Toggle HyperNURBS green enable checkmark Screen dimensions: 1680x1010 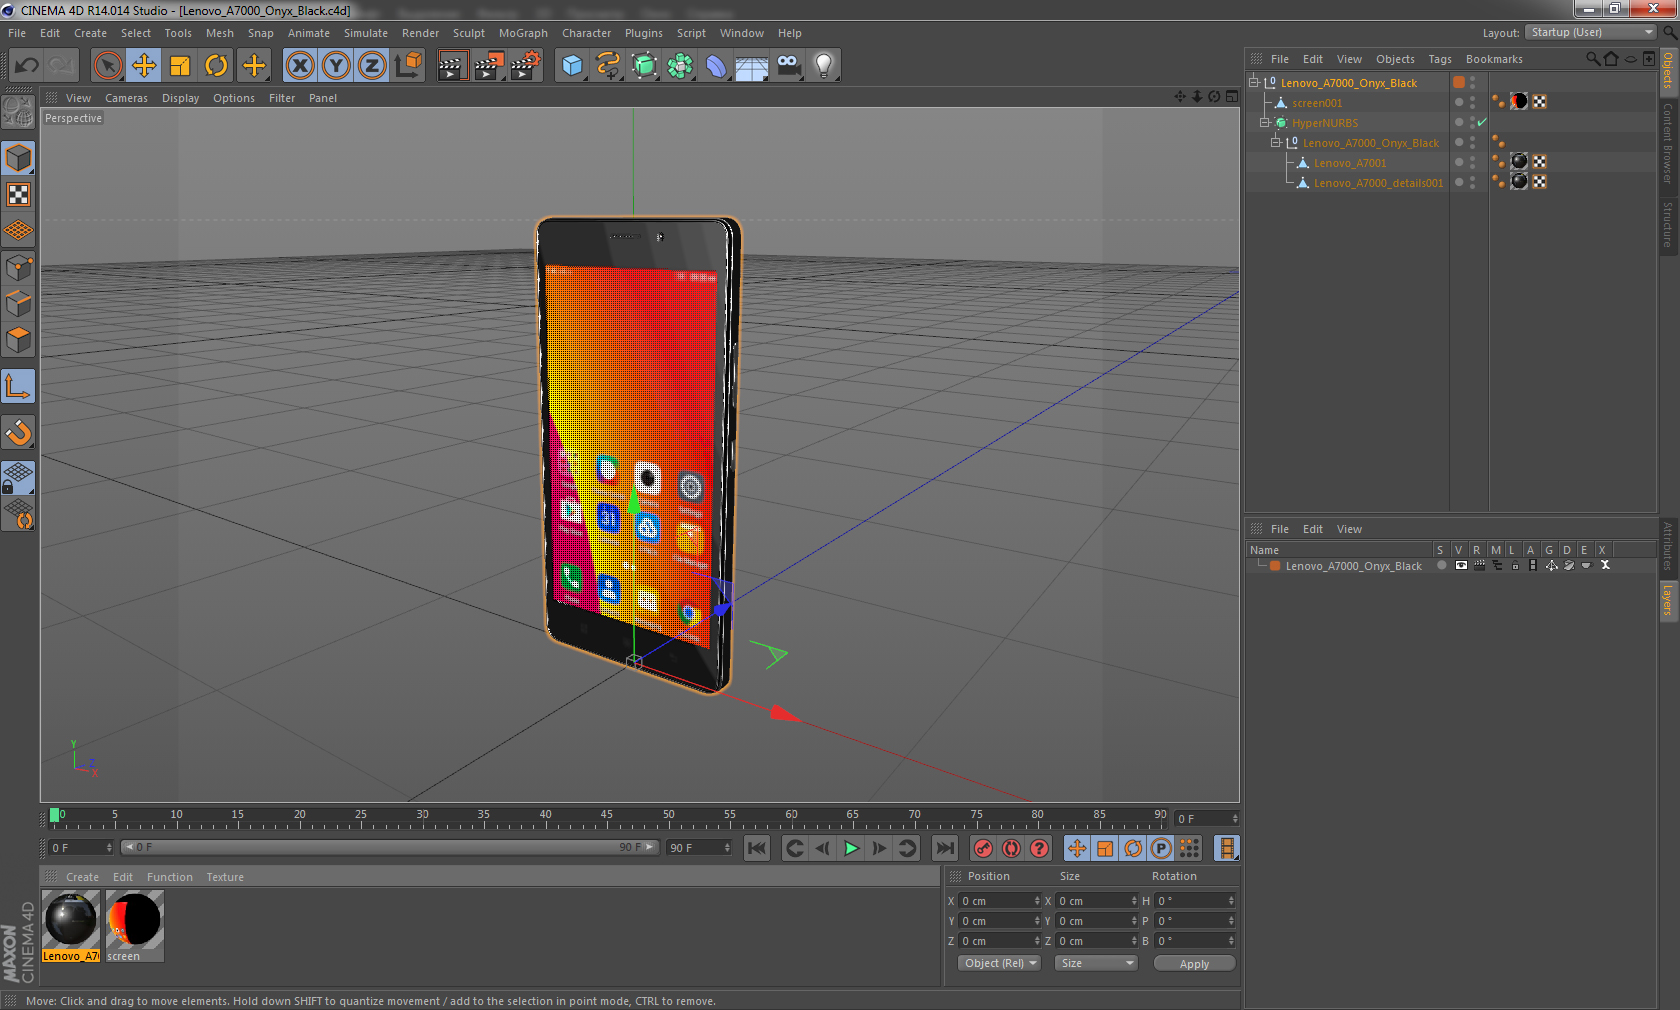click(1482, 122)
